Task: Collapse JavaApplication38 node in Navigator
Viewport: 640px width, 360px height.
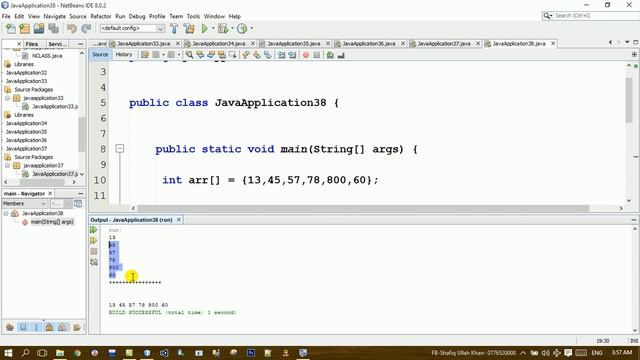Action: (6, 213)
